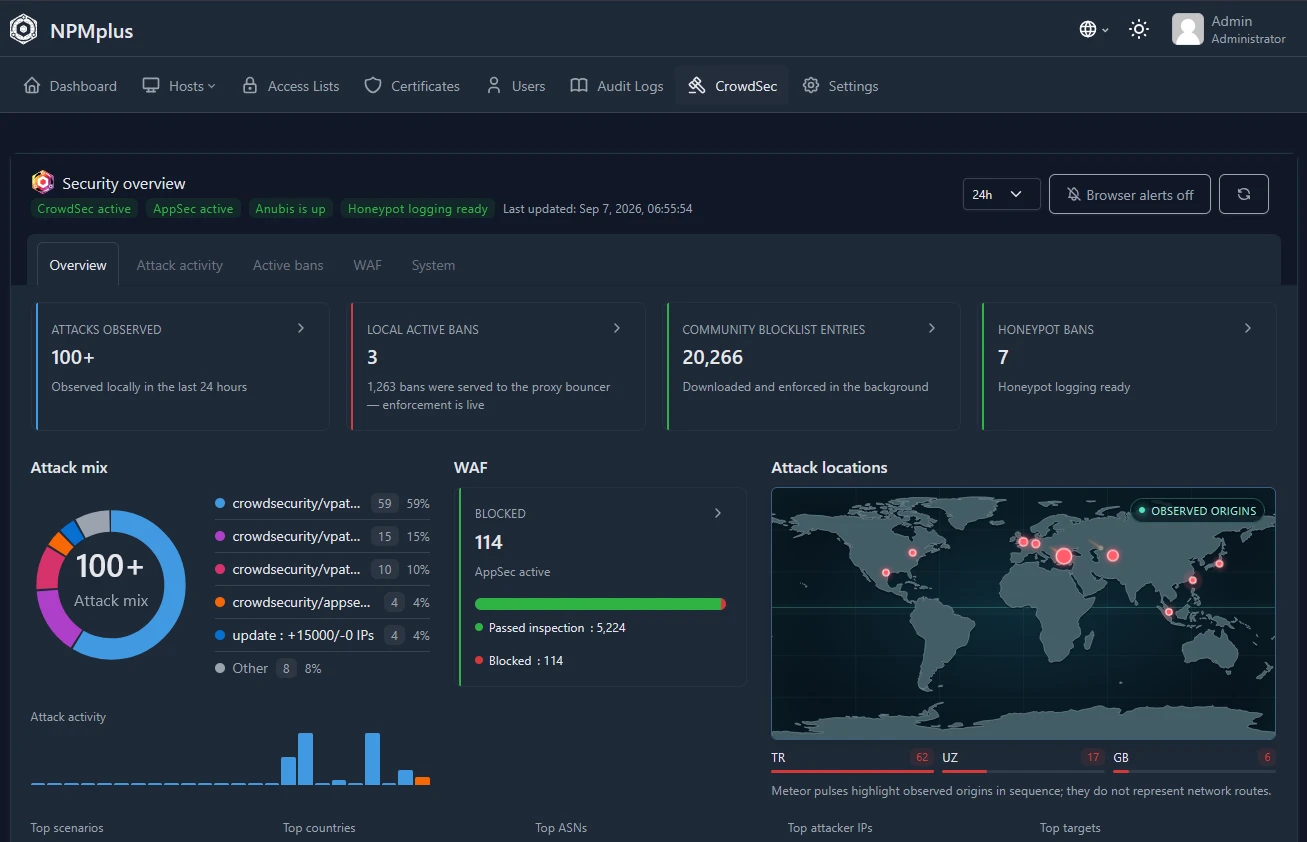1307x842 pixels.
Task: Open Settings from the nav bar
Action: point(840,86)
